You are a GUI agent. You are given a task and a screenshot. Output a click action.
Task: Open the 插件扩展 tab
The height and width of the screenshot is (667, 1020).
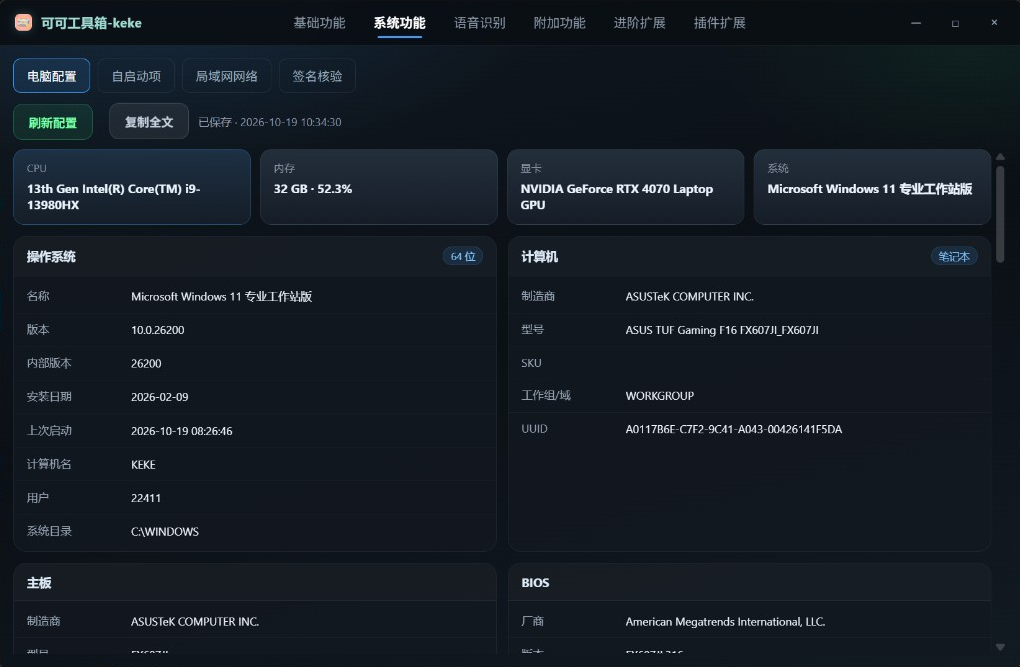click(719, 23)
